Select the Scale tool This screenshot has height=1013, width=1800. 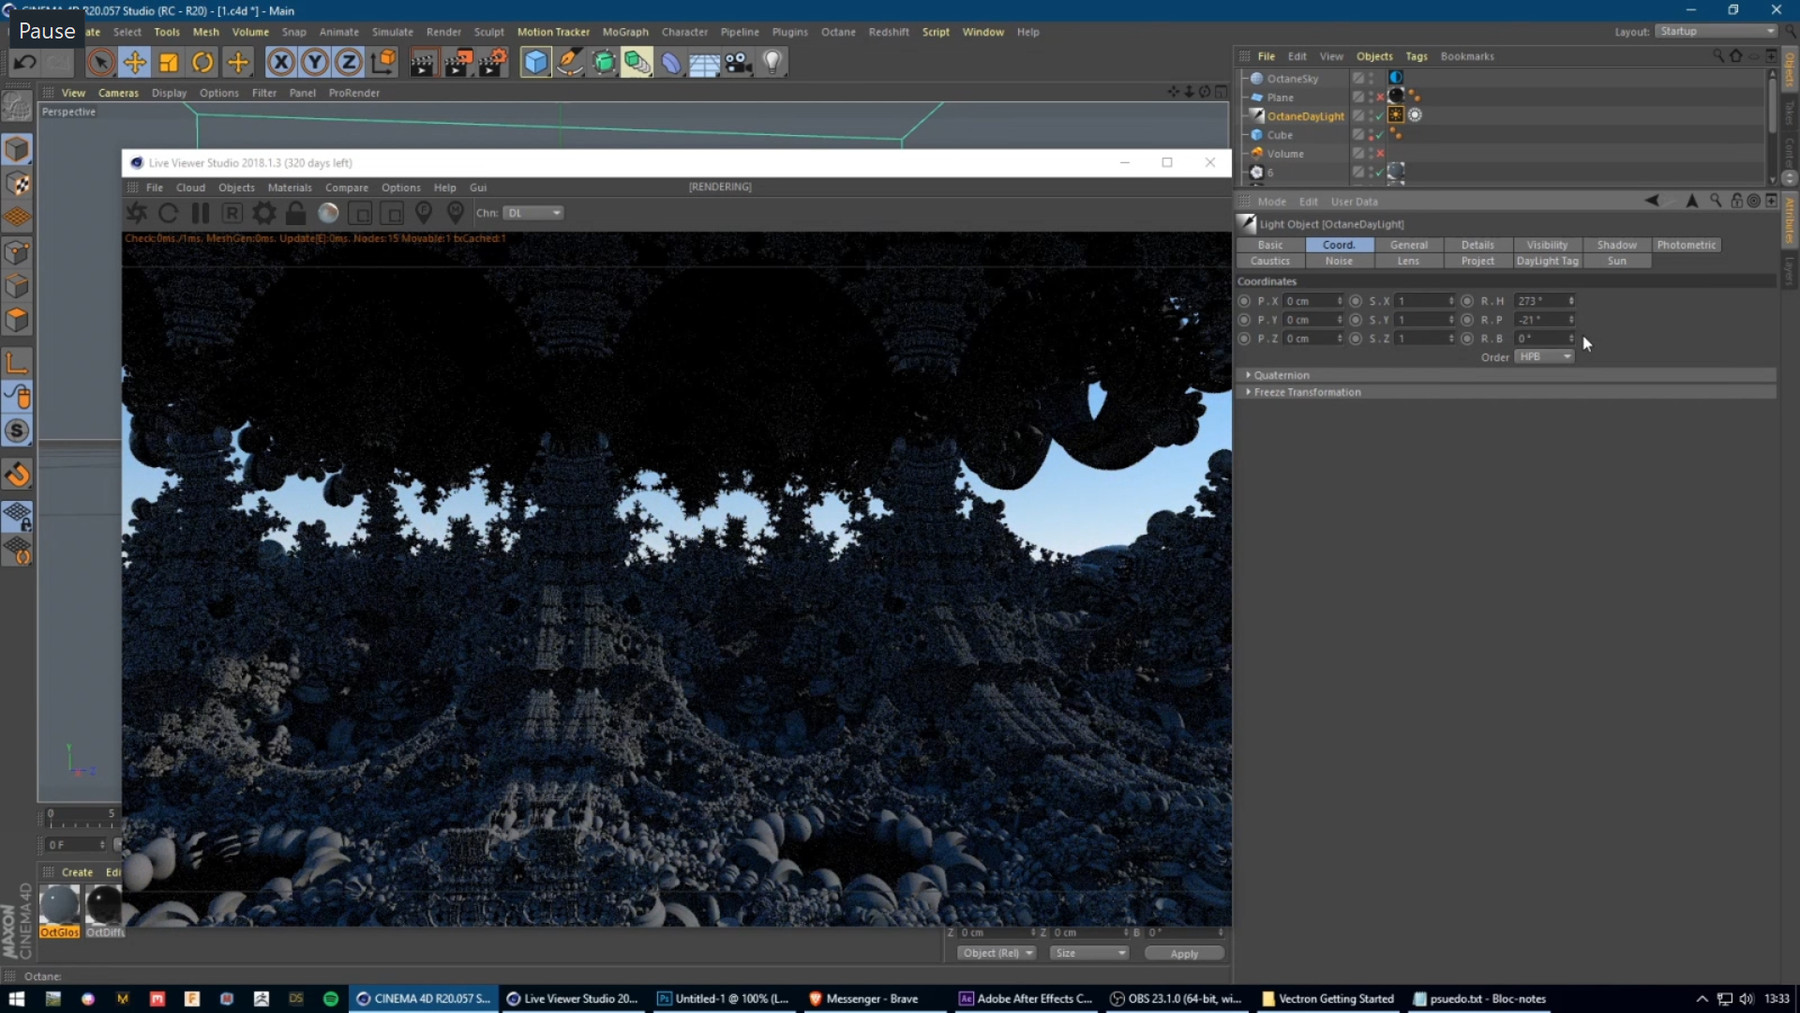(169, 62)
